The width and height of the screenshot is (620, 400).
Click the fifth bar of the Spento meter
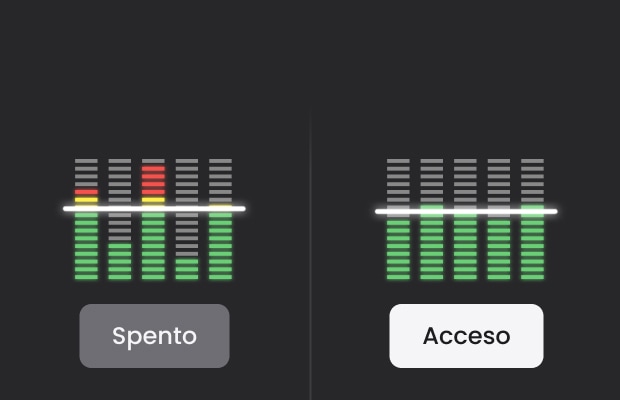[221, 219]
